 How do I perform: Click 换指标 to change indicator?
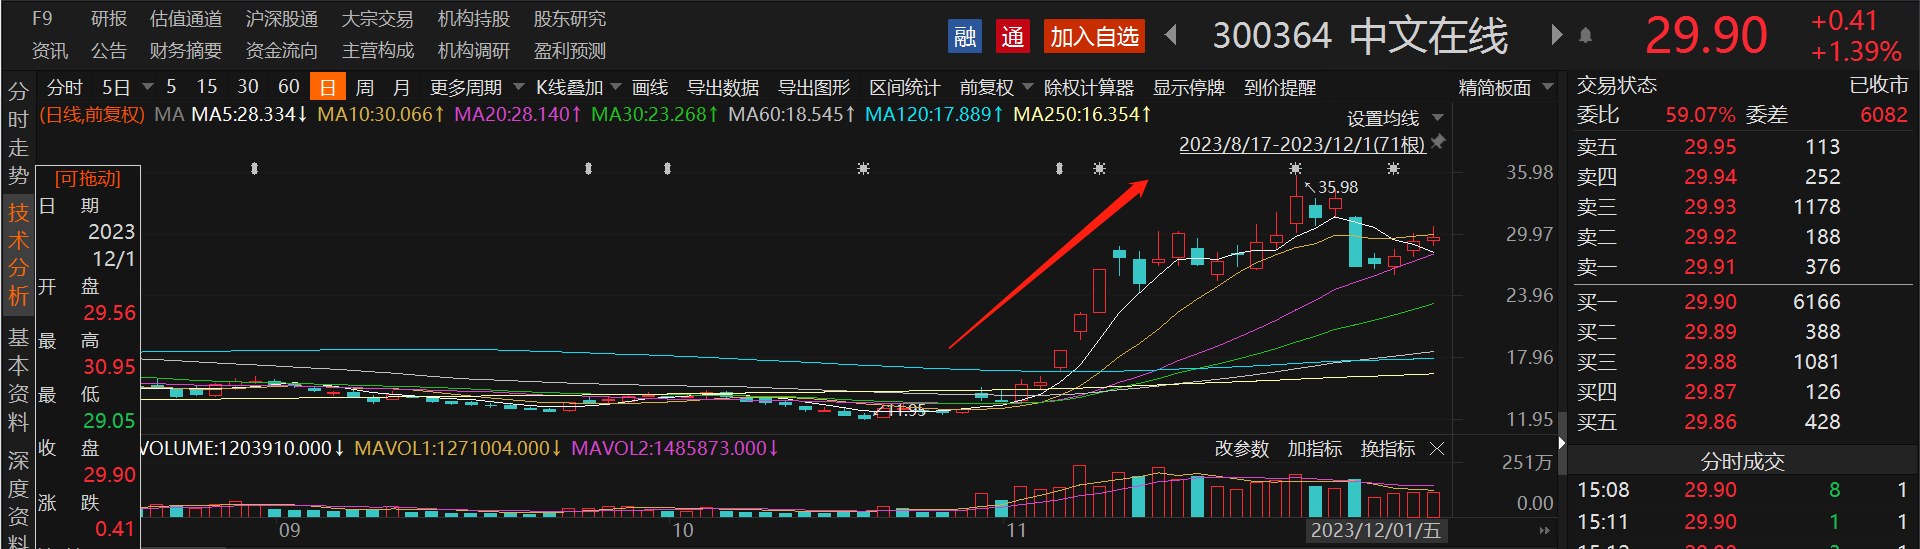[x=1388, y=449]
